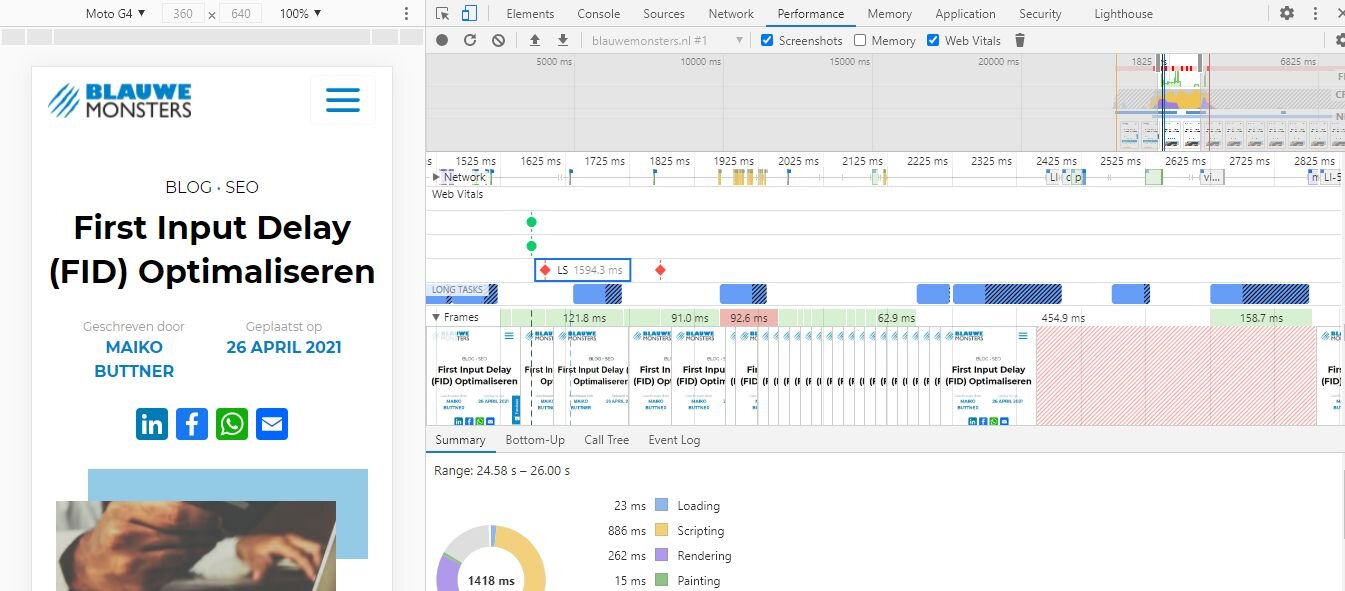Click the 26 APRIL 2021 publish date

(284, 347)
